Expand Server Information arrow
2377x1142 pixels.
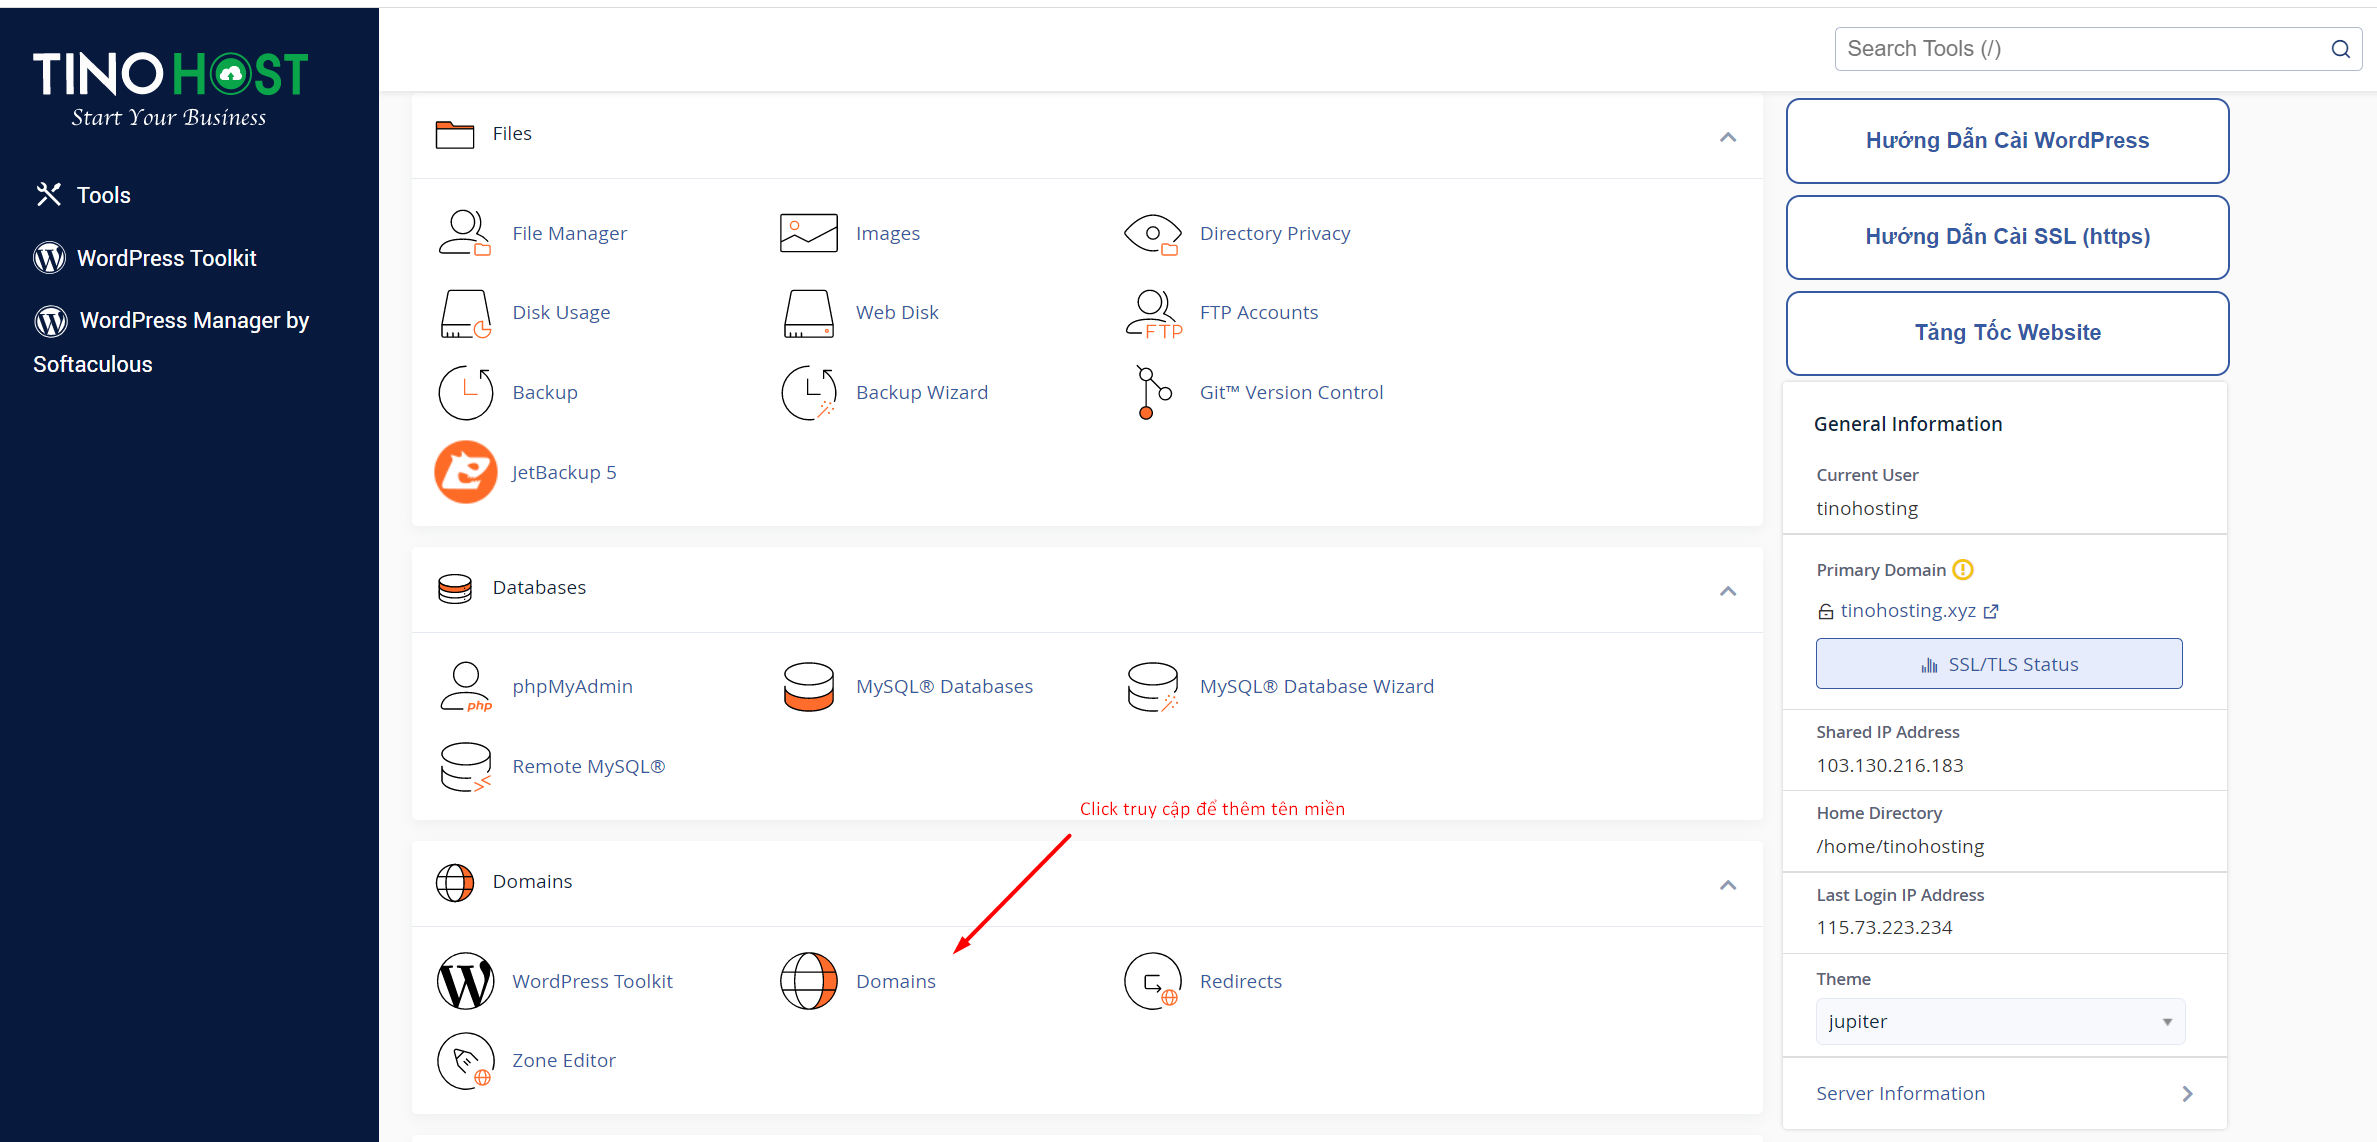(x=2187, y=1094)
